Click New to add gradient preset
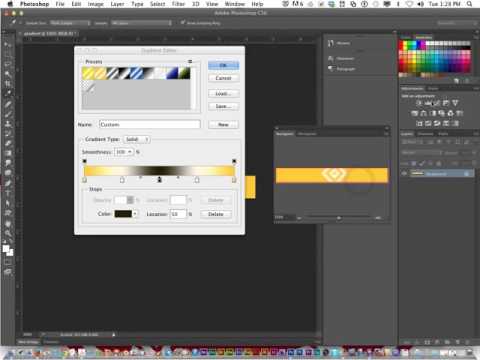 pos(223,125)
